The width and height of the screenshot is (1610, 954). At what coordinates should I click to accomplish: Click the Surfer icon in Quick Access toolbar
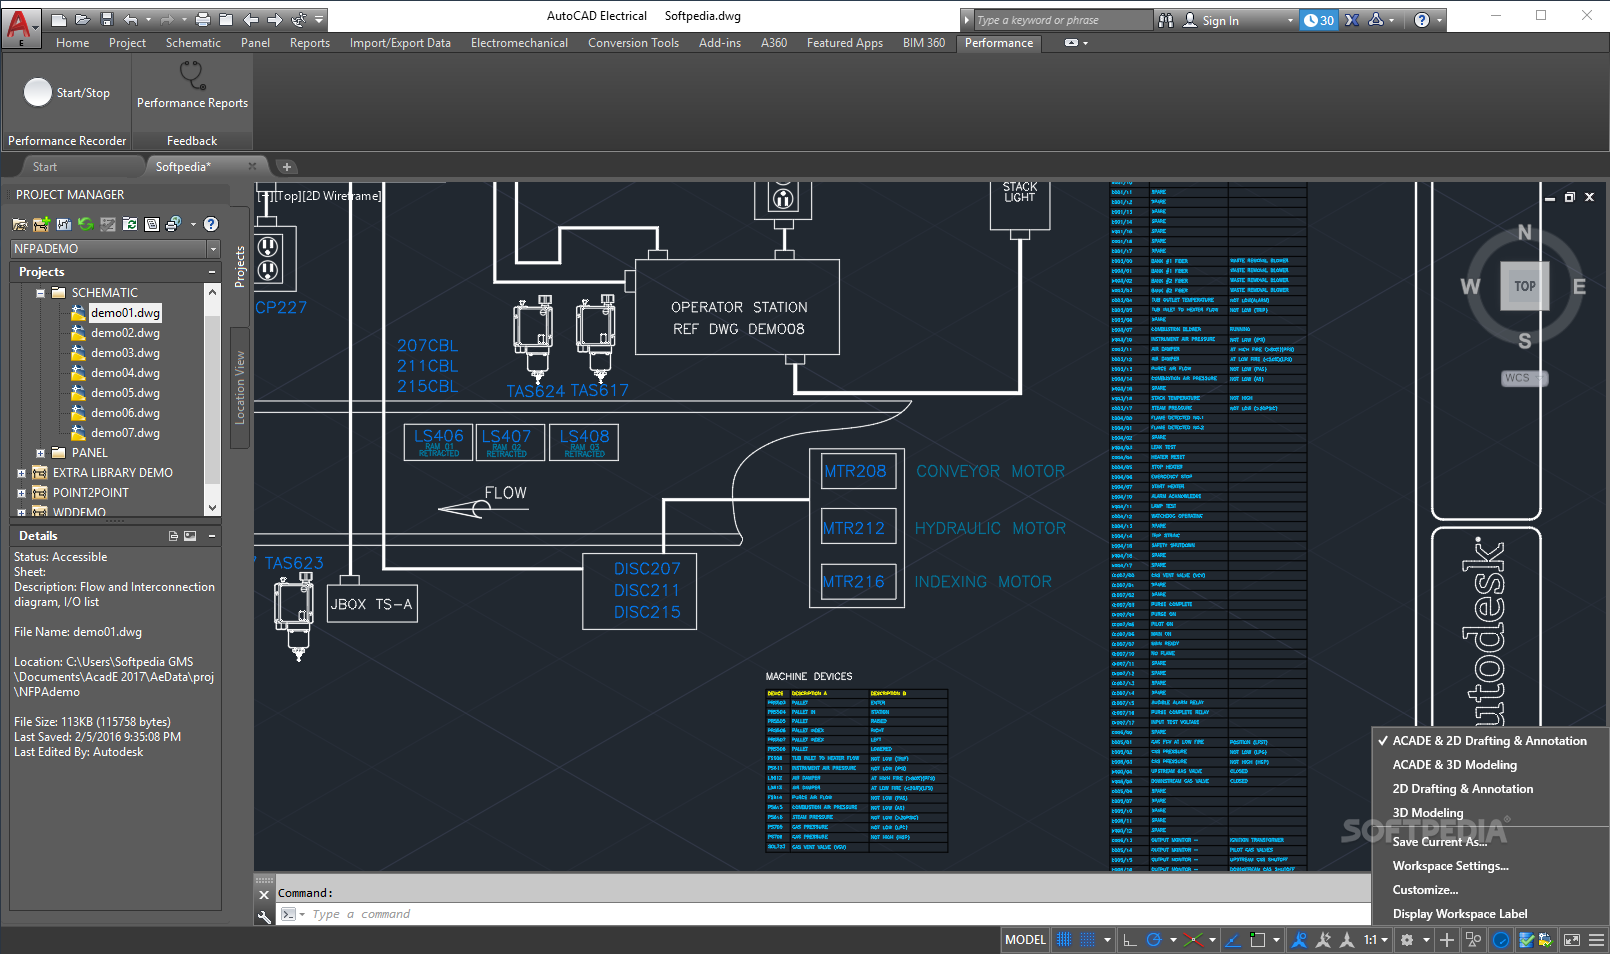(299, 19)
